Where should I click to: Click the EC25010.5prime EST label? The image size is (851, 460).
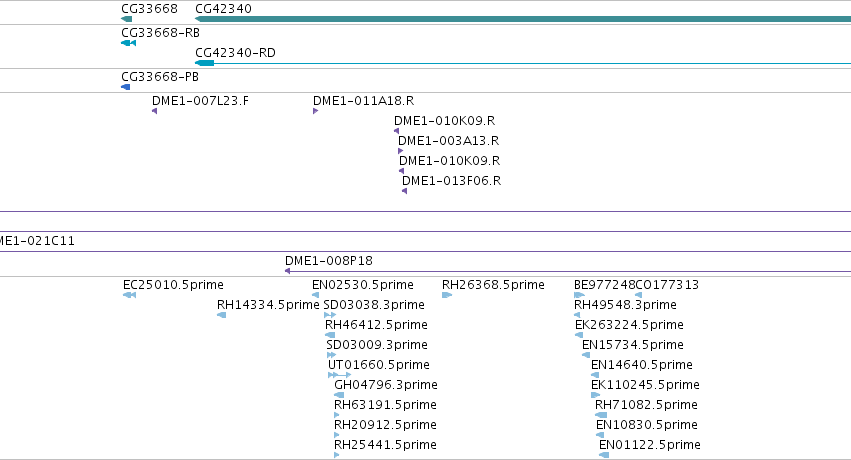coord(173,285)
